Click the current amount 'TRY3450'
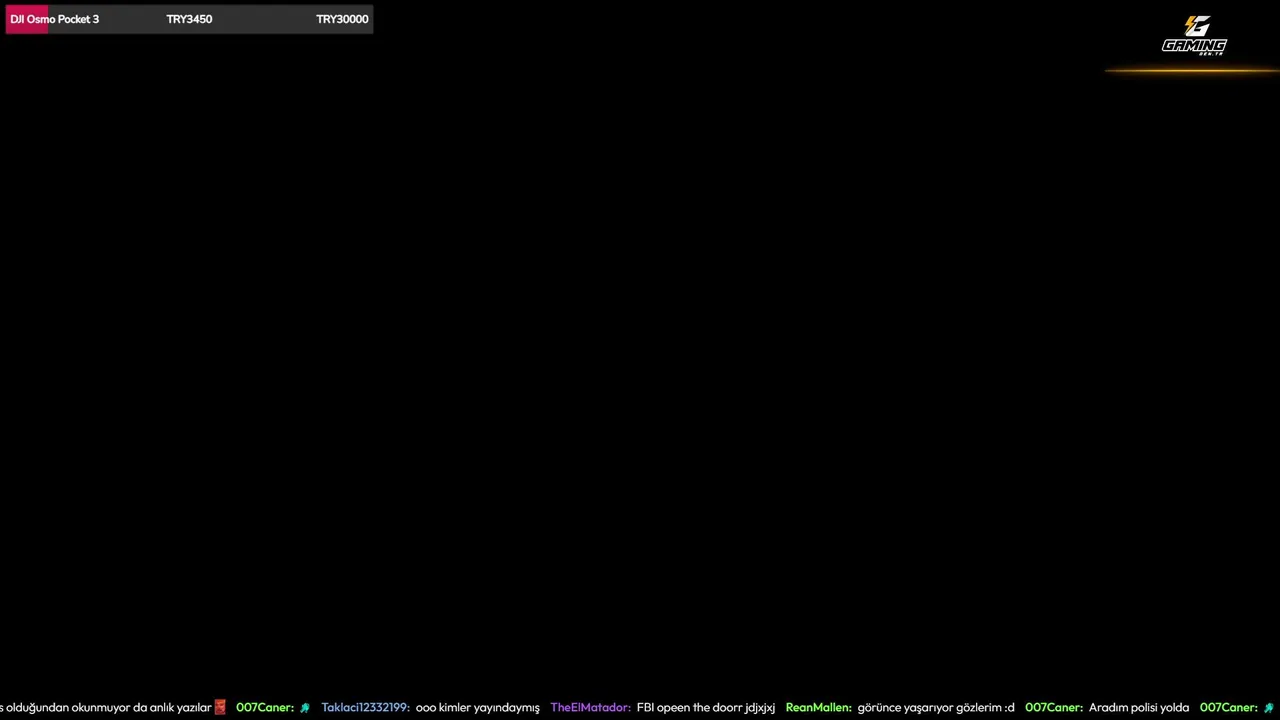The height and width of the screenshot is (720, 1280). (189, 19)
